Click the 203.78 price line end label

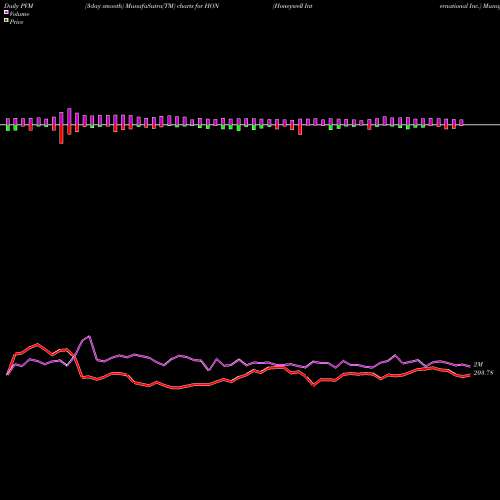point(483,373)
